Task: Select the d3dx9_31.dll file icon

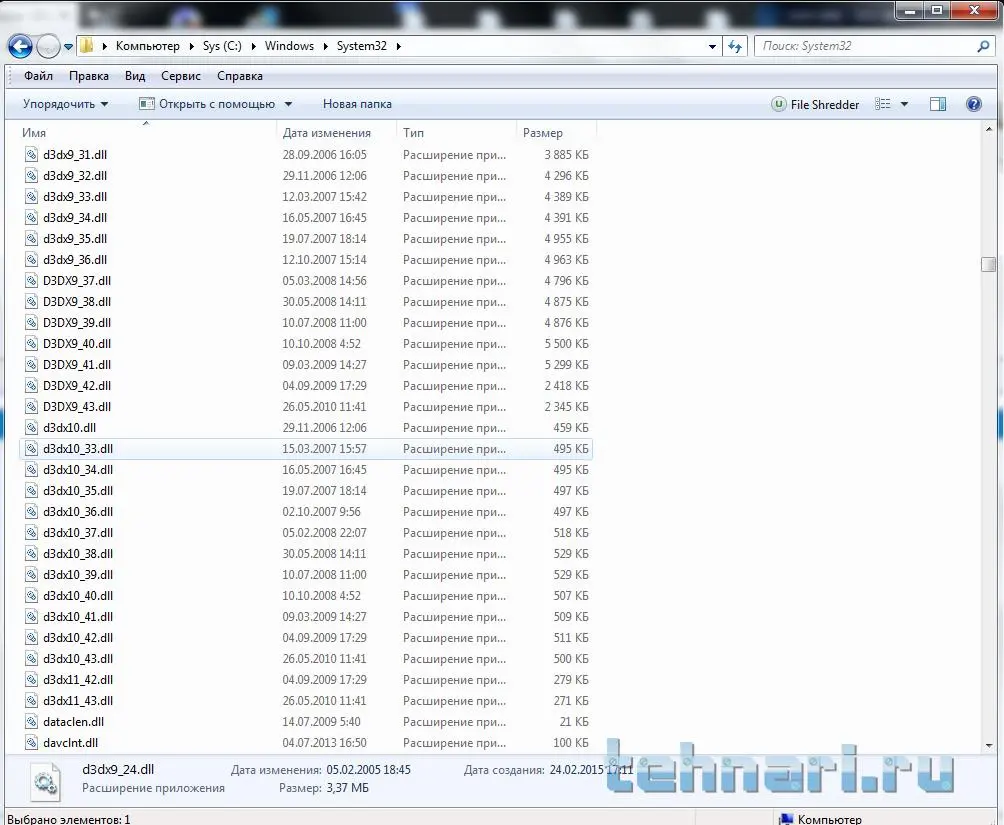Action: point(31,154)
